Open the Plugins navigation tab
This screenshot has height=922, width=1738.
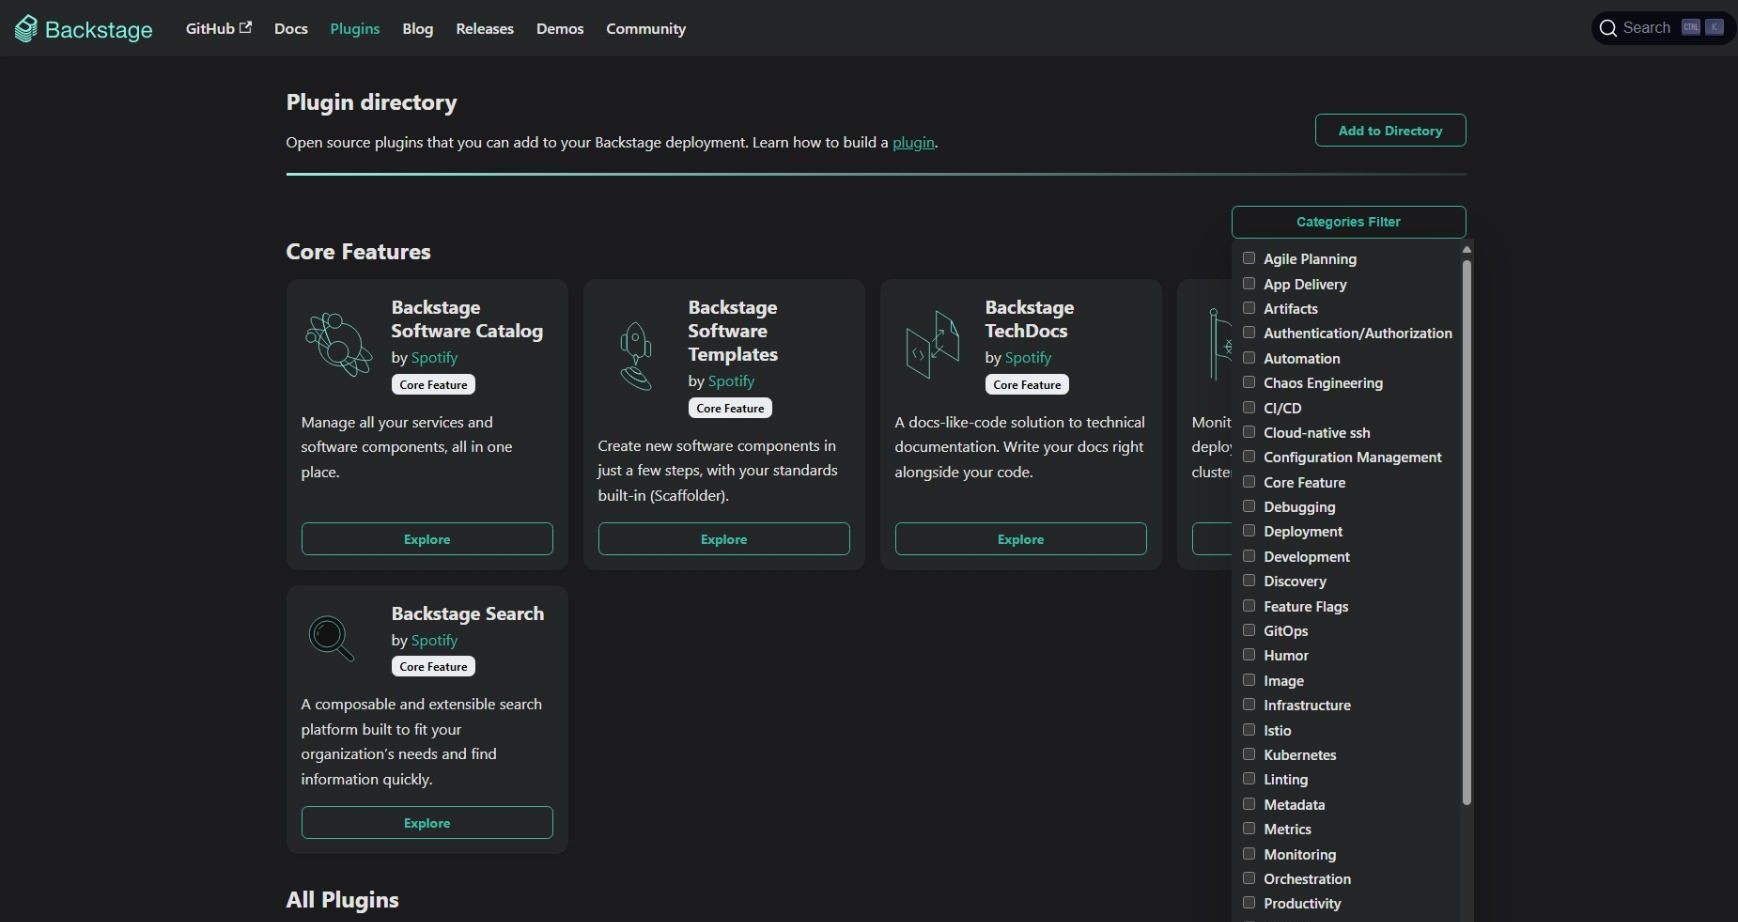click(355, 29)
